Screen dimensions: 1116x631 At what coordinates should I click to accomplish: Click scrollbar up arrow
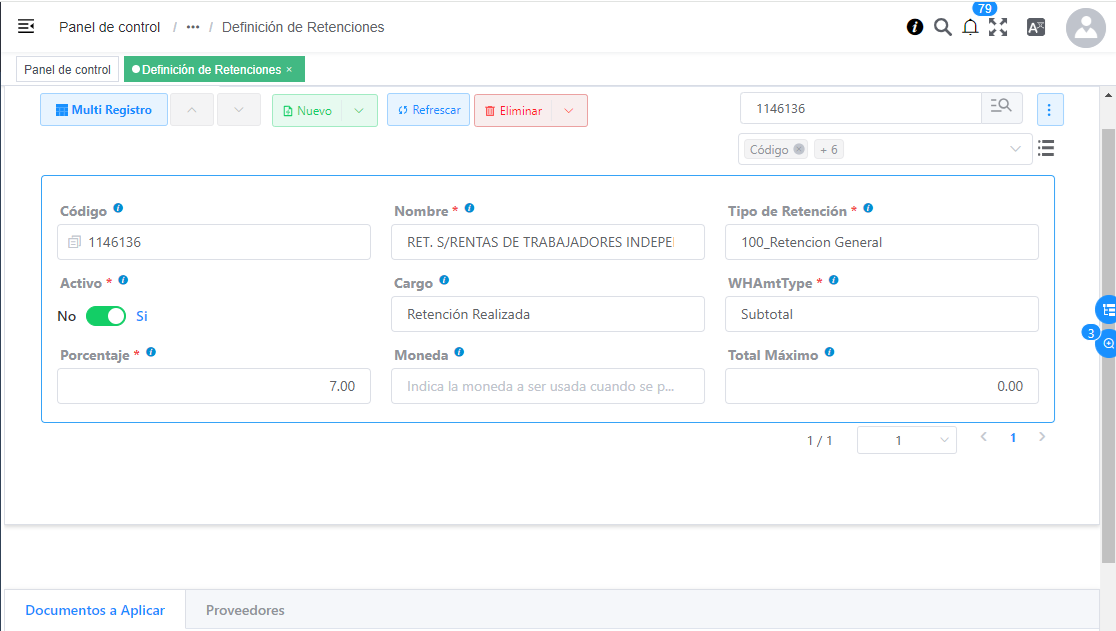pos(1108,95)
